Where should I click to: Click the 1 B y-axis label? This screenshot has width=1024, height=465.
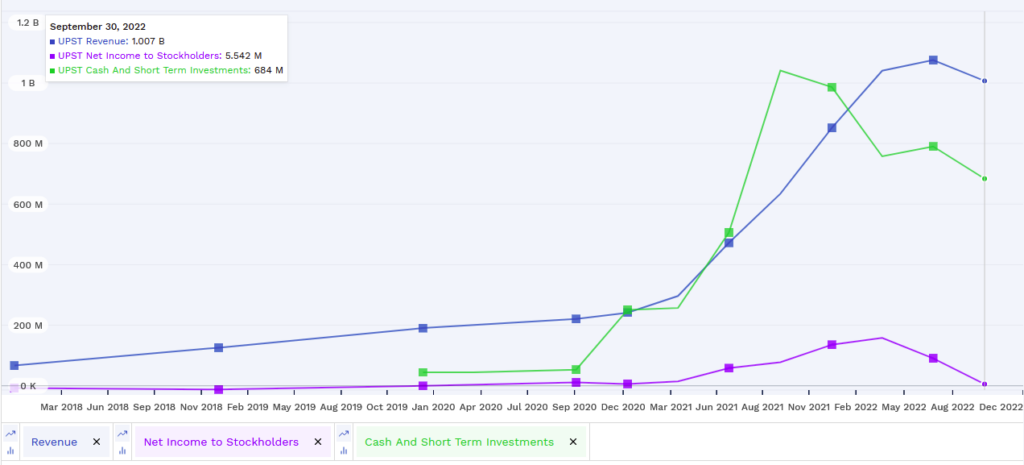pos(27,84)
